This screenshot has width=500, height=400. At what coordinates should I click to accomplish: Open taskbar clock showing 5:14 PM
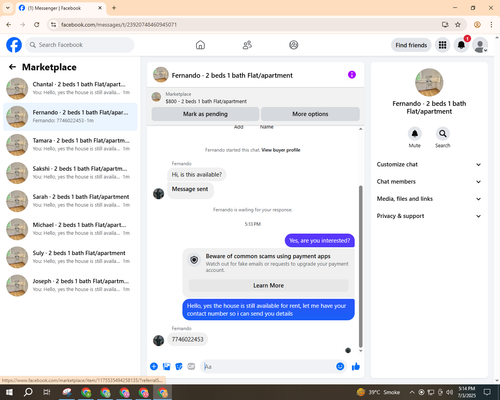(466, 392)
